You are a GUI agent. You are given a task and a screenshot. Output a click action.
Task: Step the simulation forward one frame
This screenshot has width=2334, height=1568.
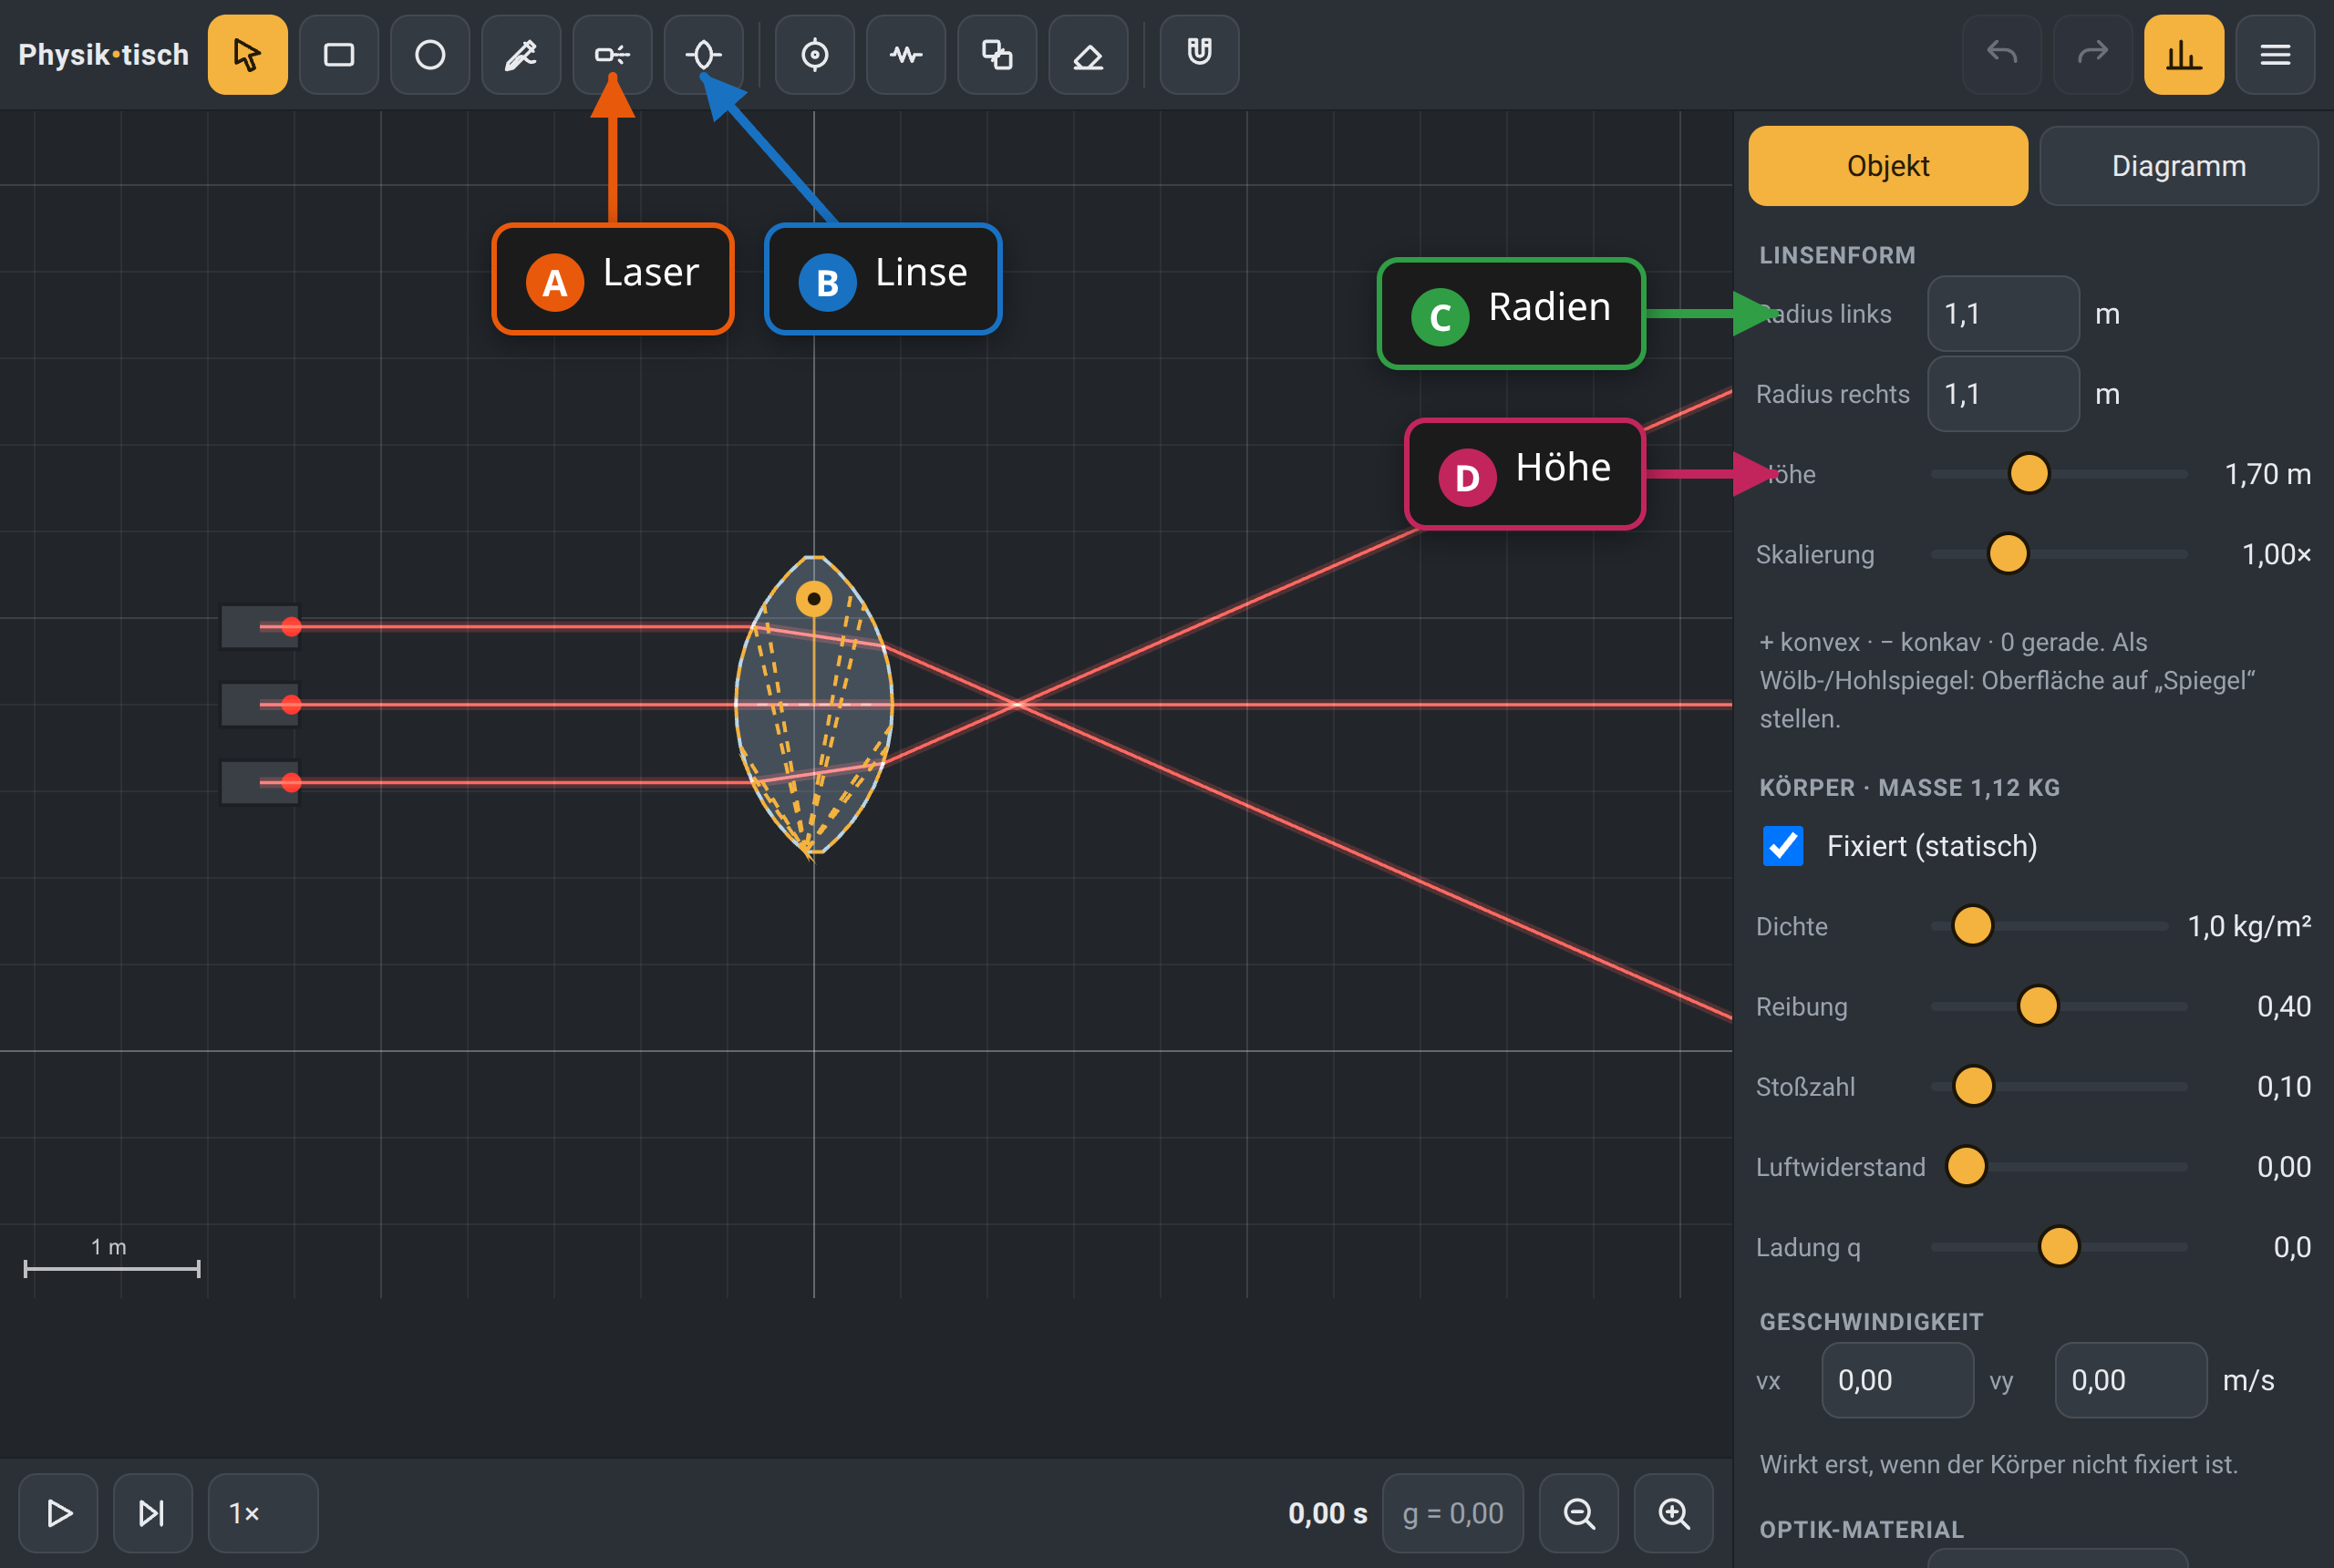(x=152, y=1513)
